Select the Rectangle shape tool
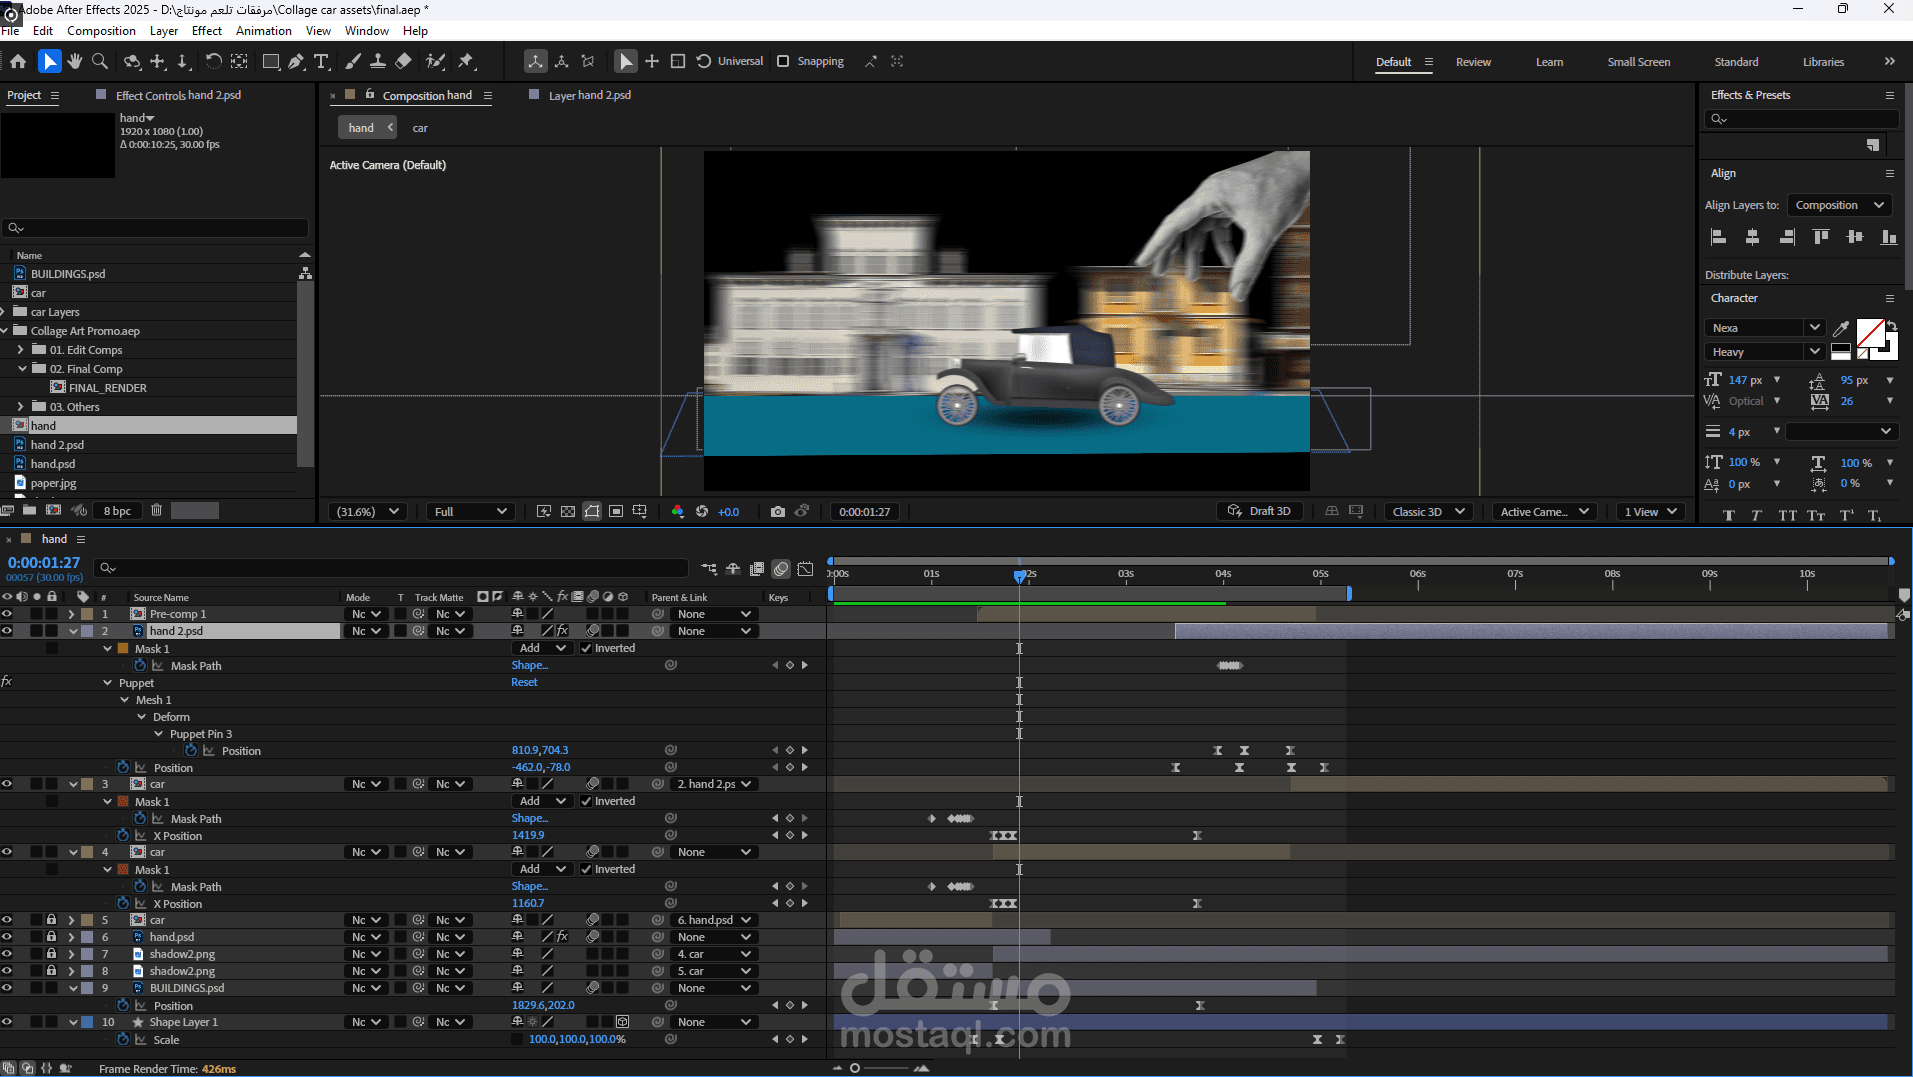This screenshot has height=1077, width=1913. pyautogui.click(x=270, y=61)
